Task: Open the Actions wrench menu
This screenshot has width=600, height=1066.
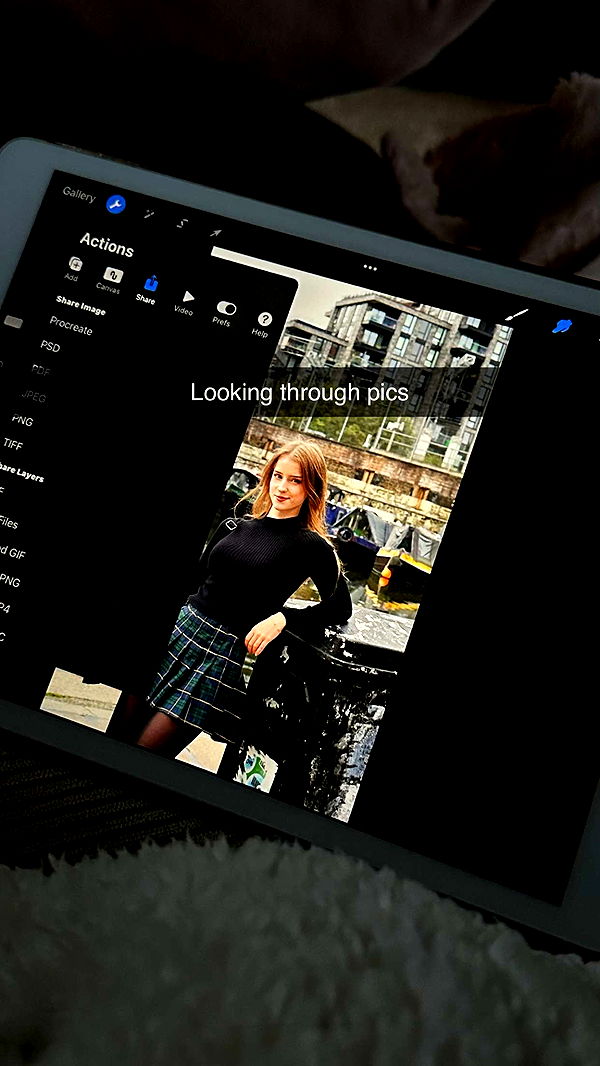Action: pyautogui.click(x=116, y=204)
